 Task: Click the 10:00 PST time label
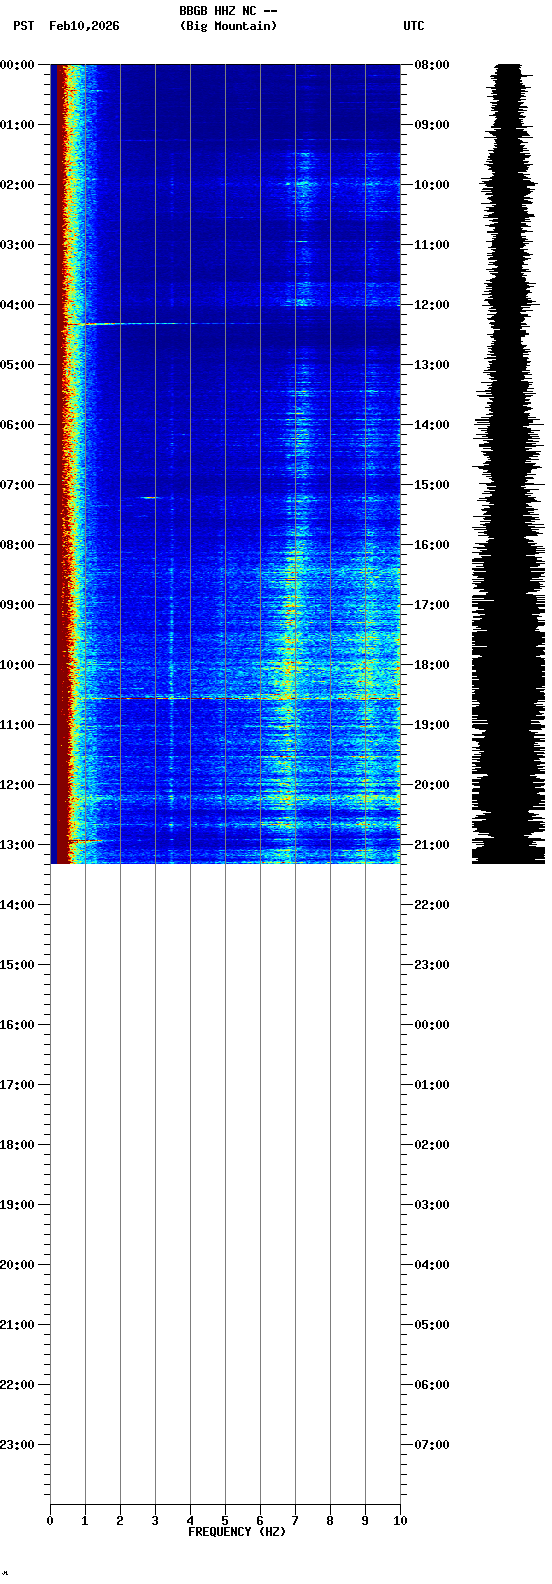18,665
